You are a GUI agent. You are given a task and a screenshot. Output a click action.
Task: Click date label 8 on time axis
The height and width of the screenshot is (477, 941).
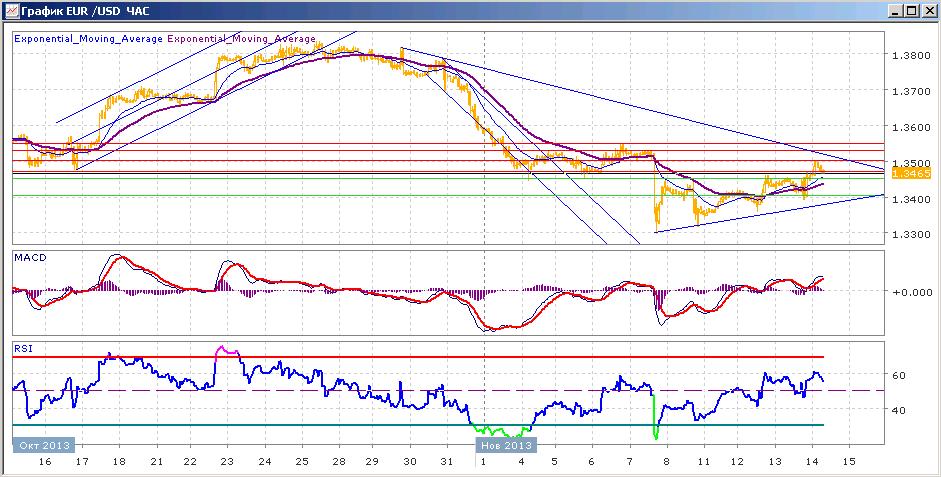tap(666, 463)
